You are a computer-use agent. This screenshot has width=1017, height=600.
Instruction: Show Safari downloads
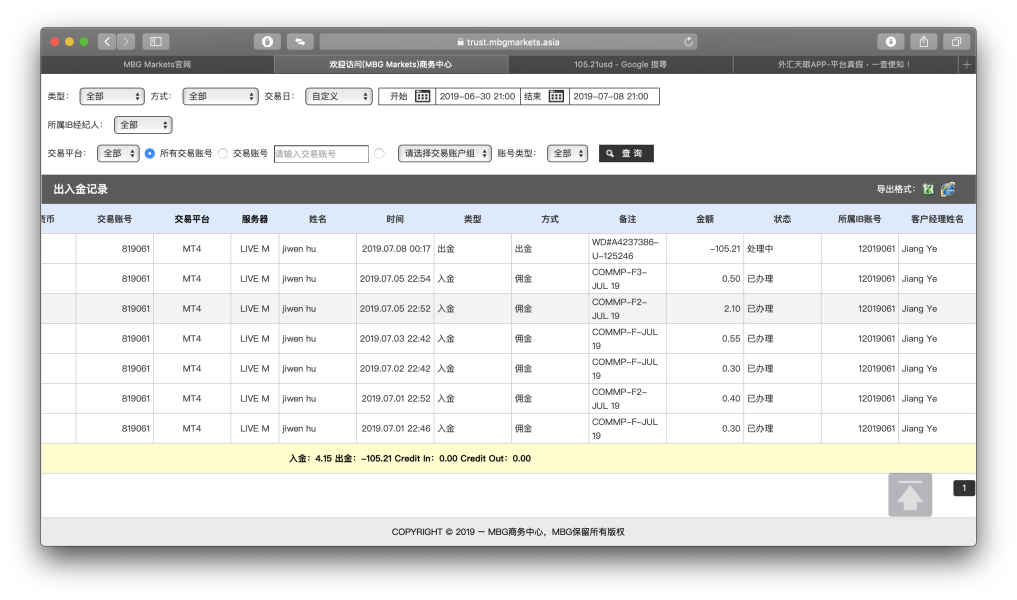click(891, 42)
